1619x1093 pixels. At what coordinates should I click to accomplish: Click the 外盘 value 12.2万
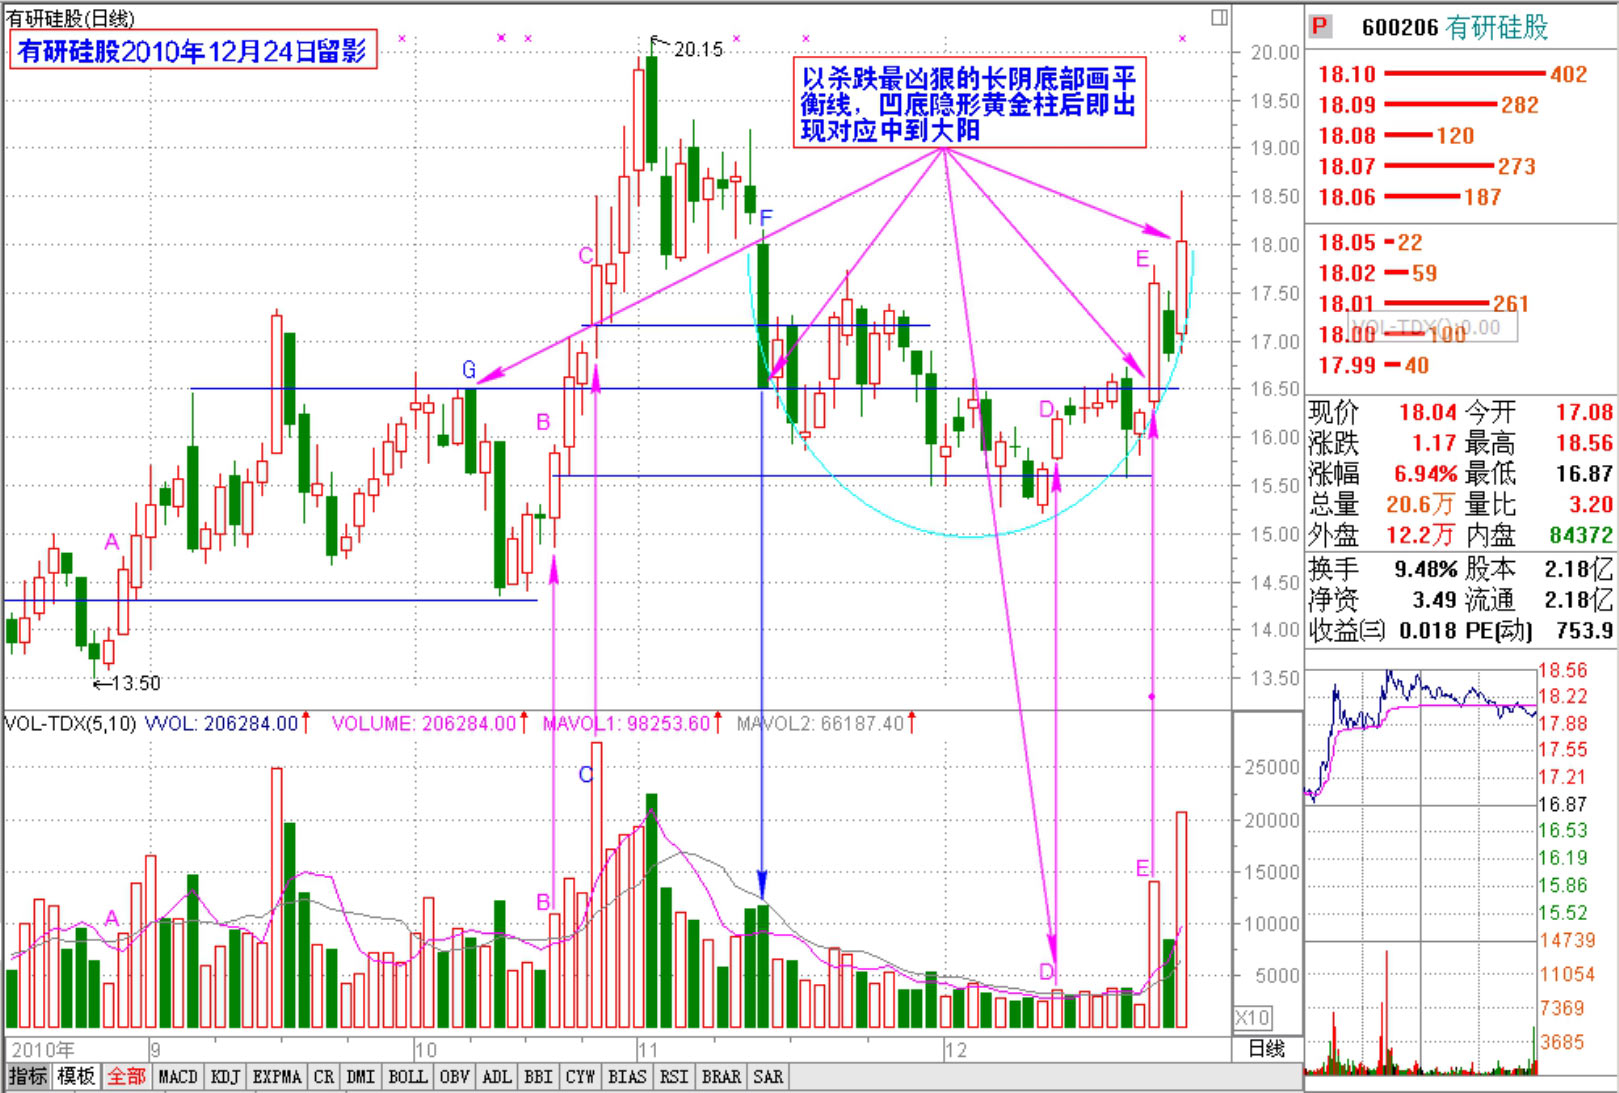(1420, 536)
